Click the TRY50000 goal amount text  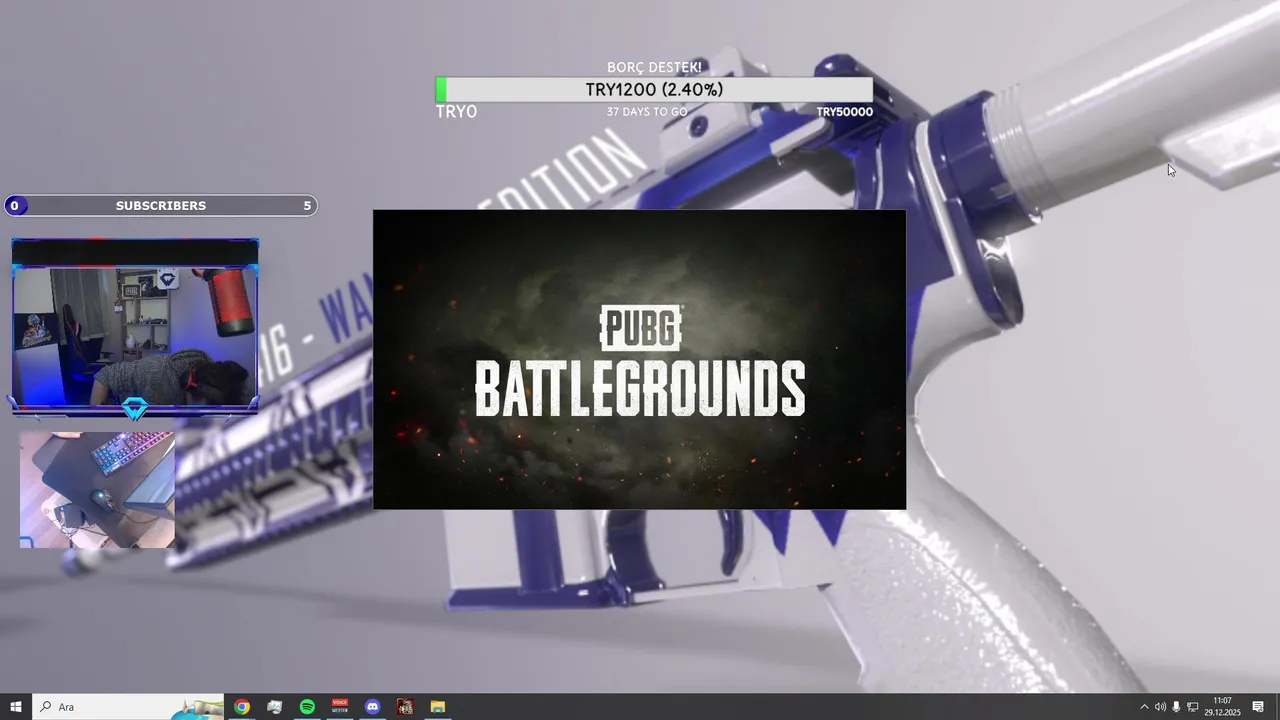click(x=844, y=112)
